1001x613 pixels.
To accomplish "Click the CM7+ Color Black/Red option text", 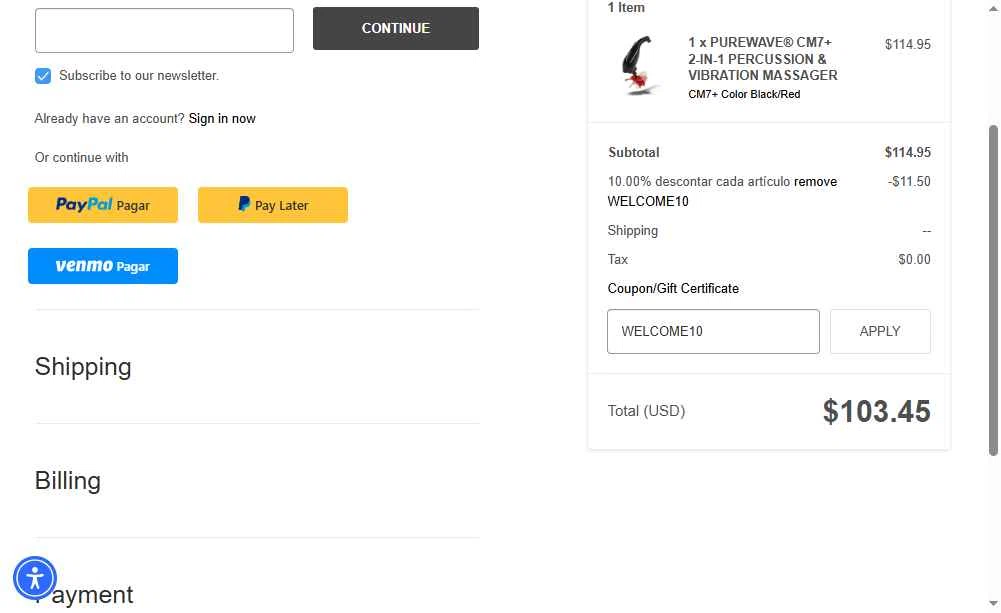I will tap(744, 95).
